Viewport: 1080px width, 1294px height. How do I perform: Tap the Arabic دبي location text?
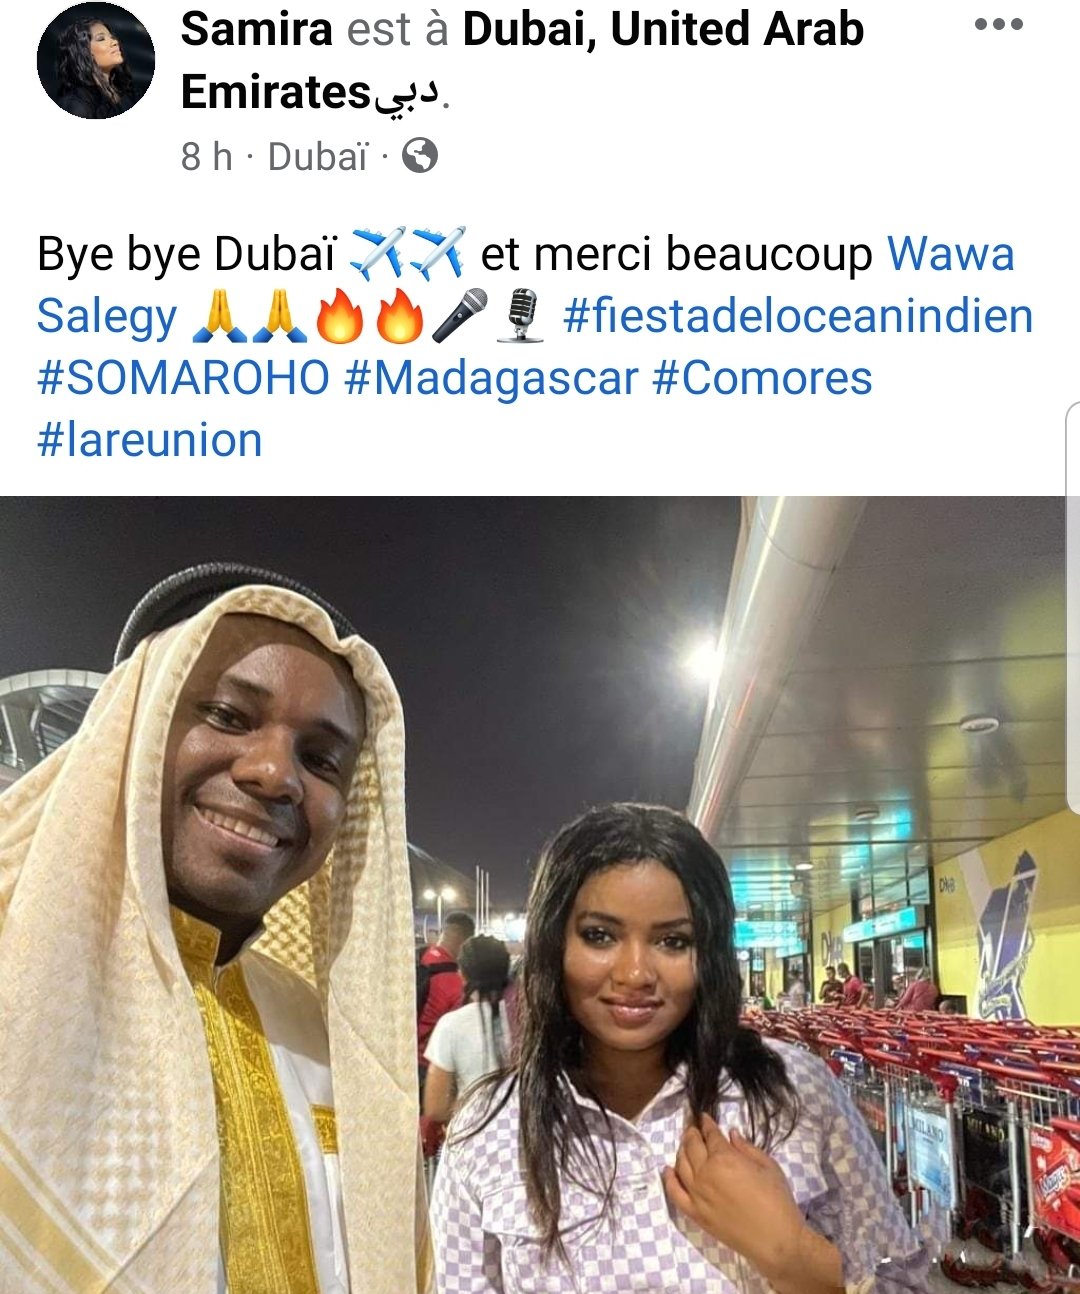pyautogui.click(x=406, y=93)
